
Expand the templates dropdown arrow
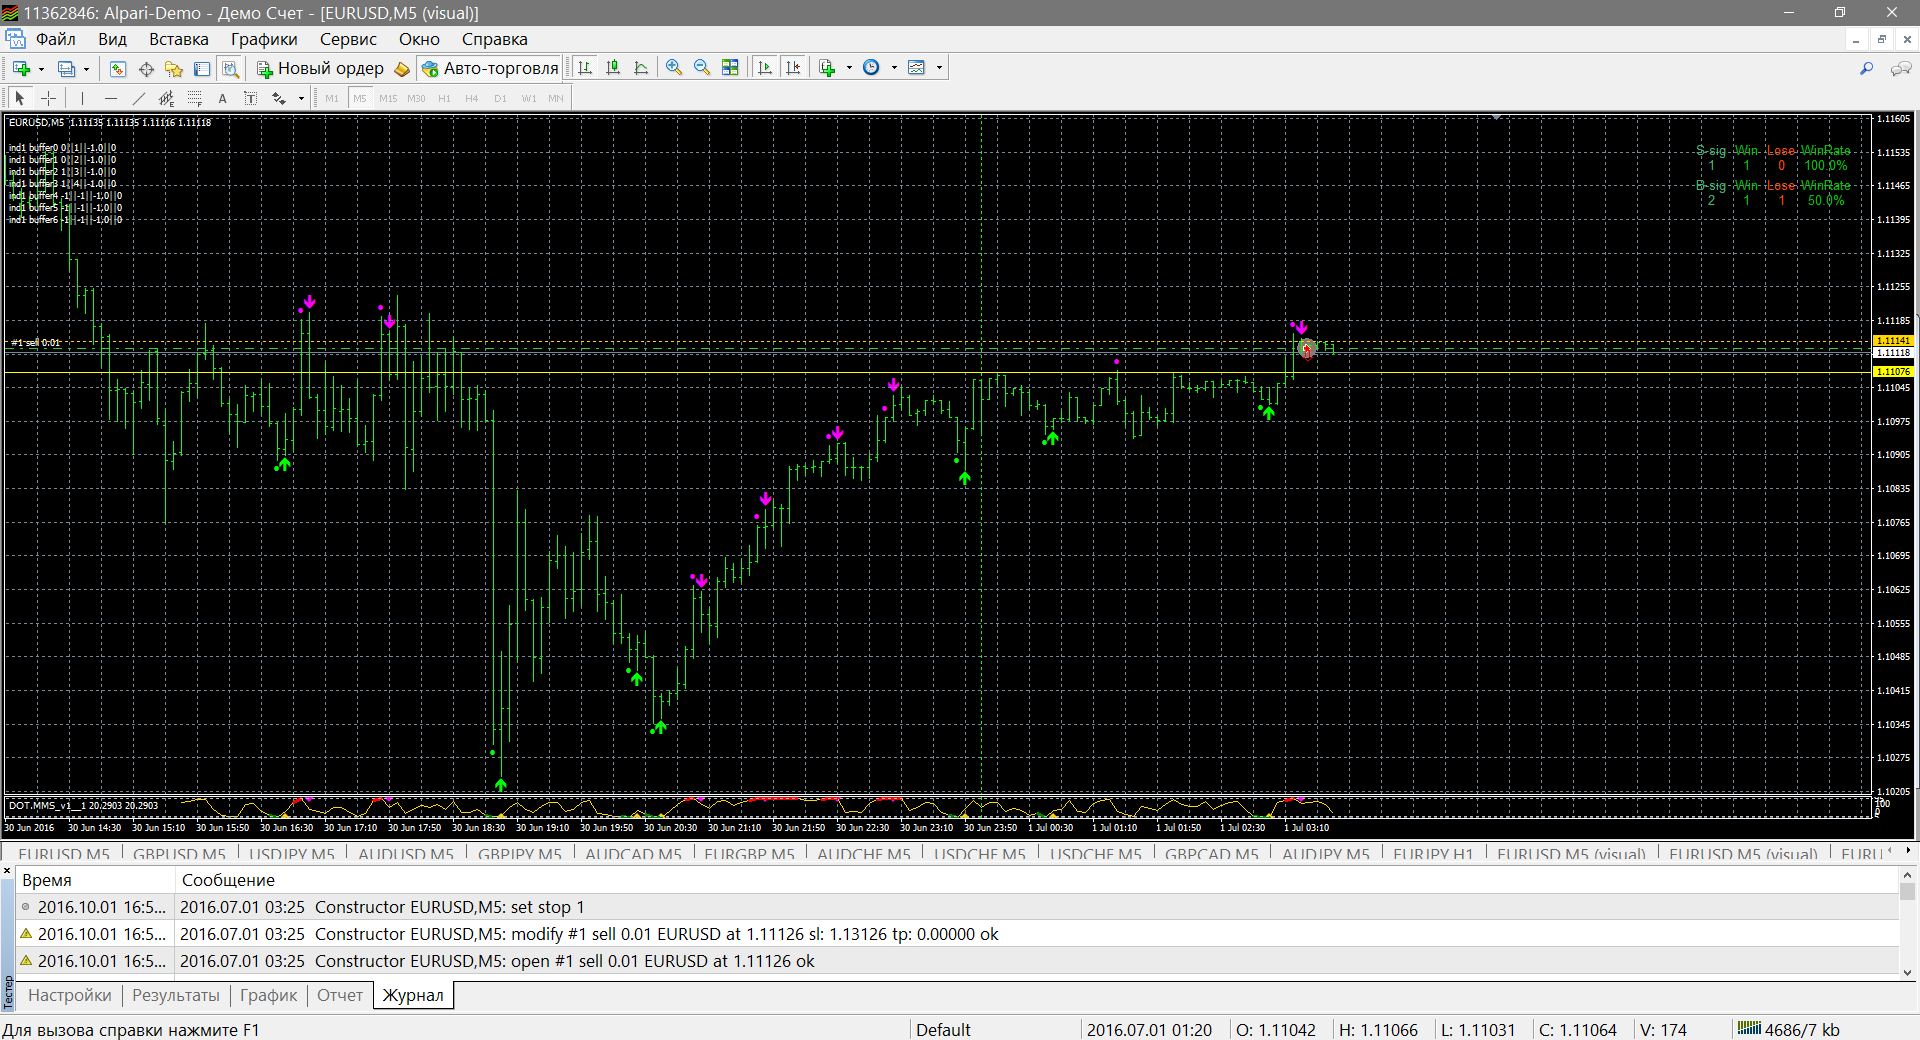pos(939,68)
